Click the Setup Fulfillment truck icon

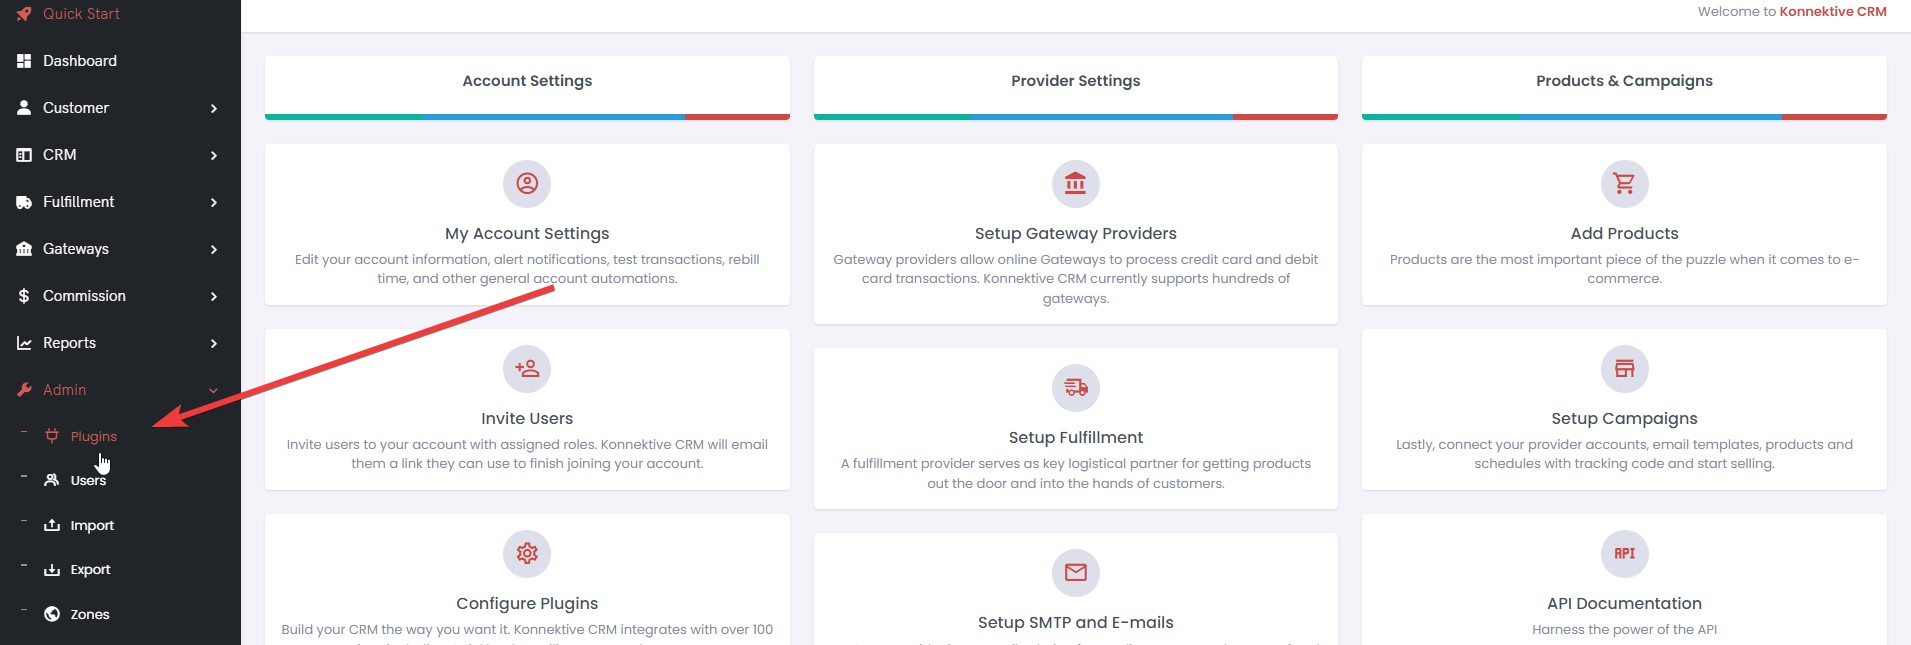[x=1075, y=388]
